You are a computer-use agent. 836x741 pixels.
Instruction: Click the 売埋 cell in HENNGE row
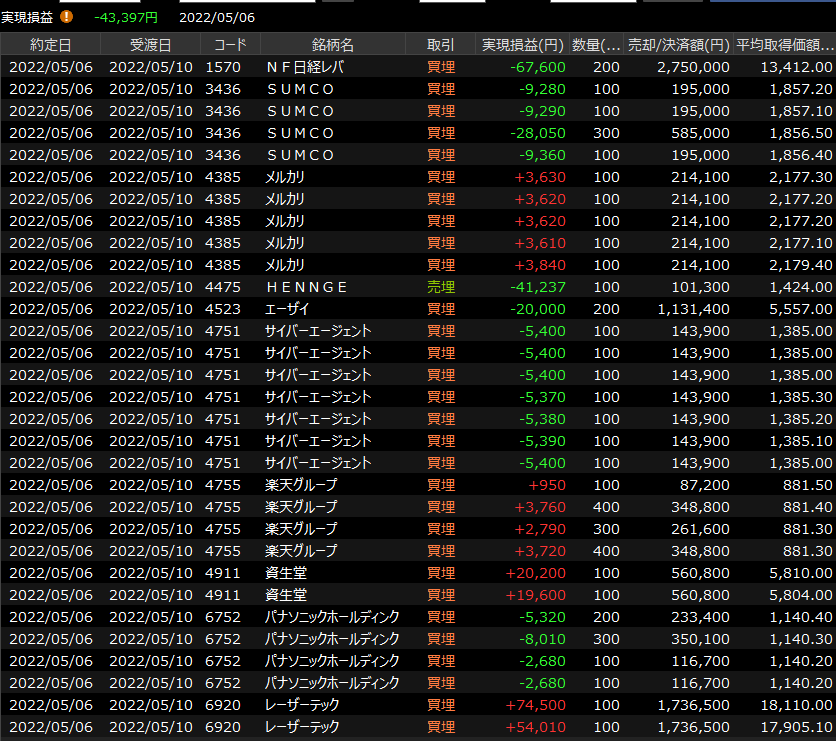click(440, 287)
